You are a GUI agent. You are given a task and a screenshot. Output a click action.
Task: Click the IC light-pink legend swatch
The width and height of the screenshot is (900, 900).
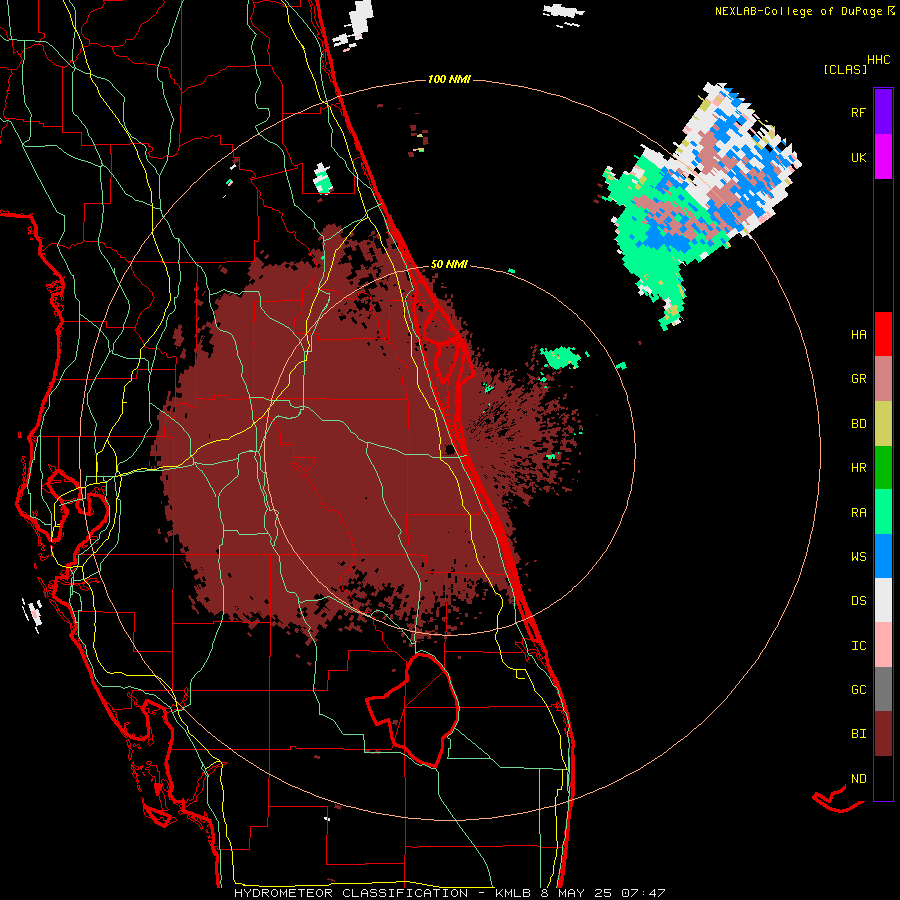[883, 645]
